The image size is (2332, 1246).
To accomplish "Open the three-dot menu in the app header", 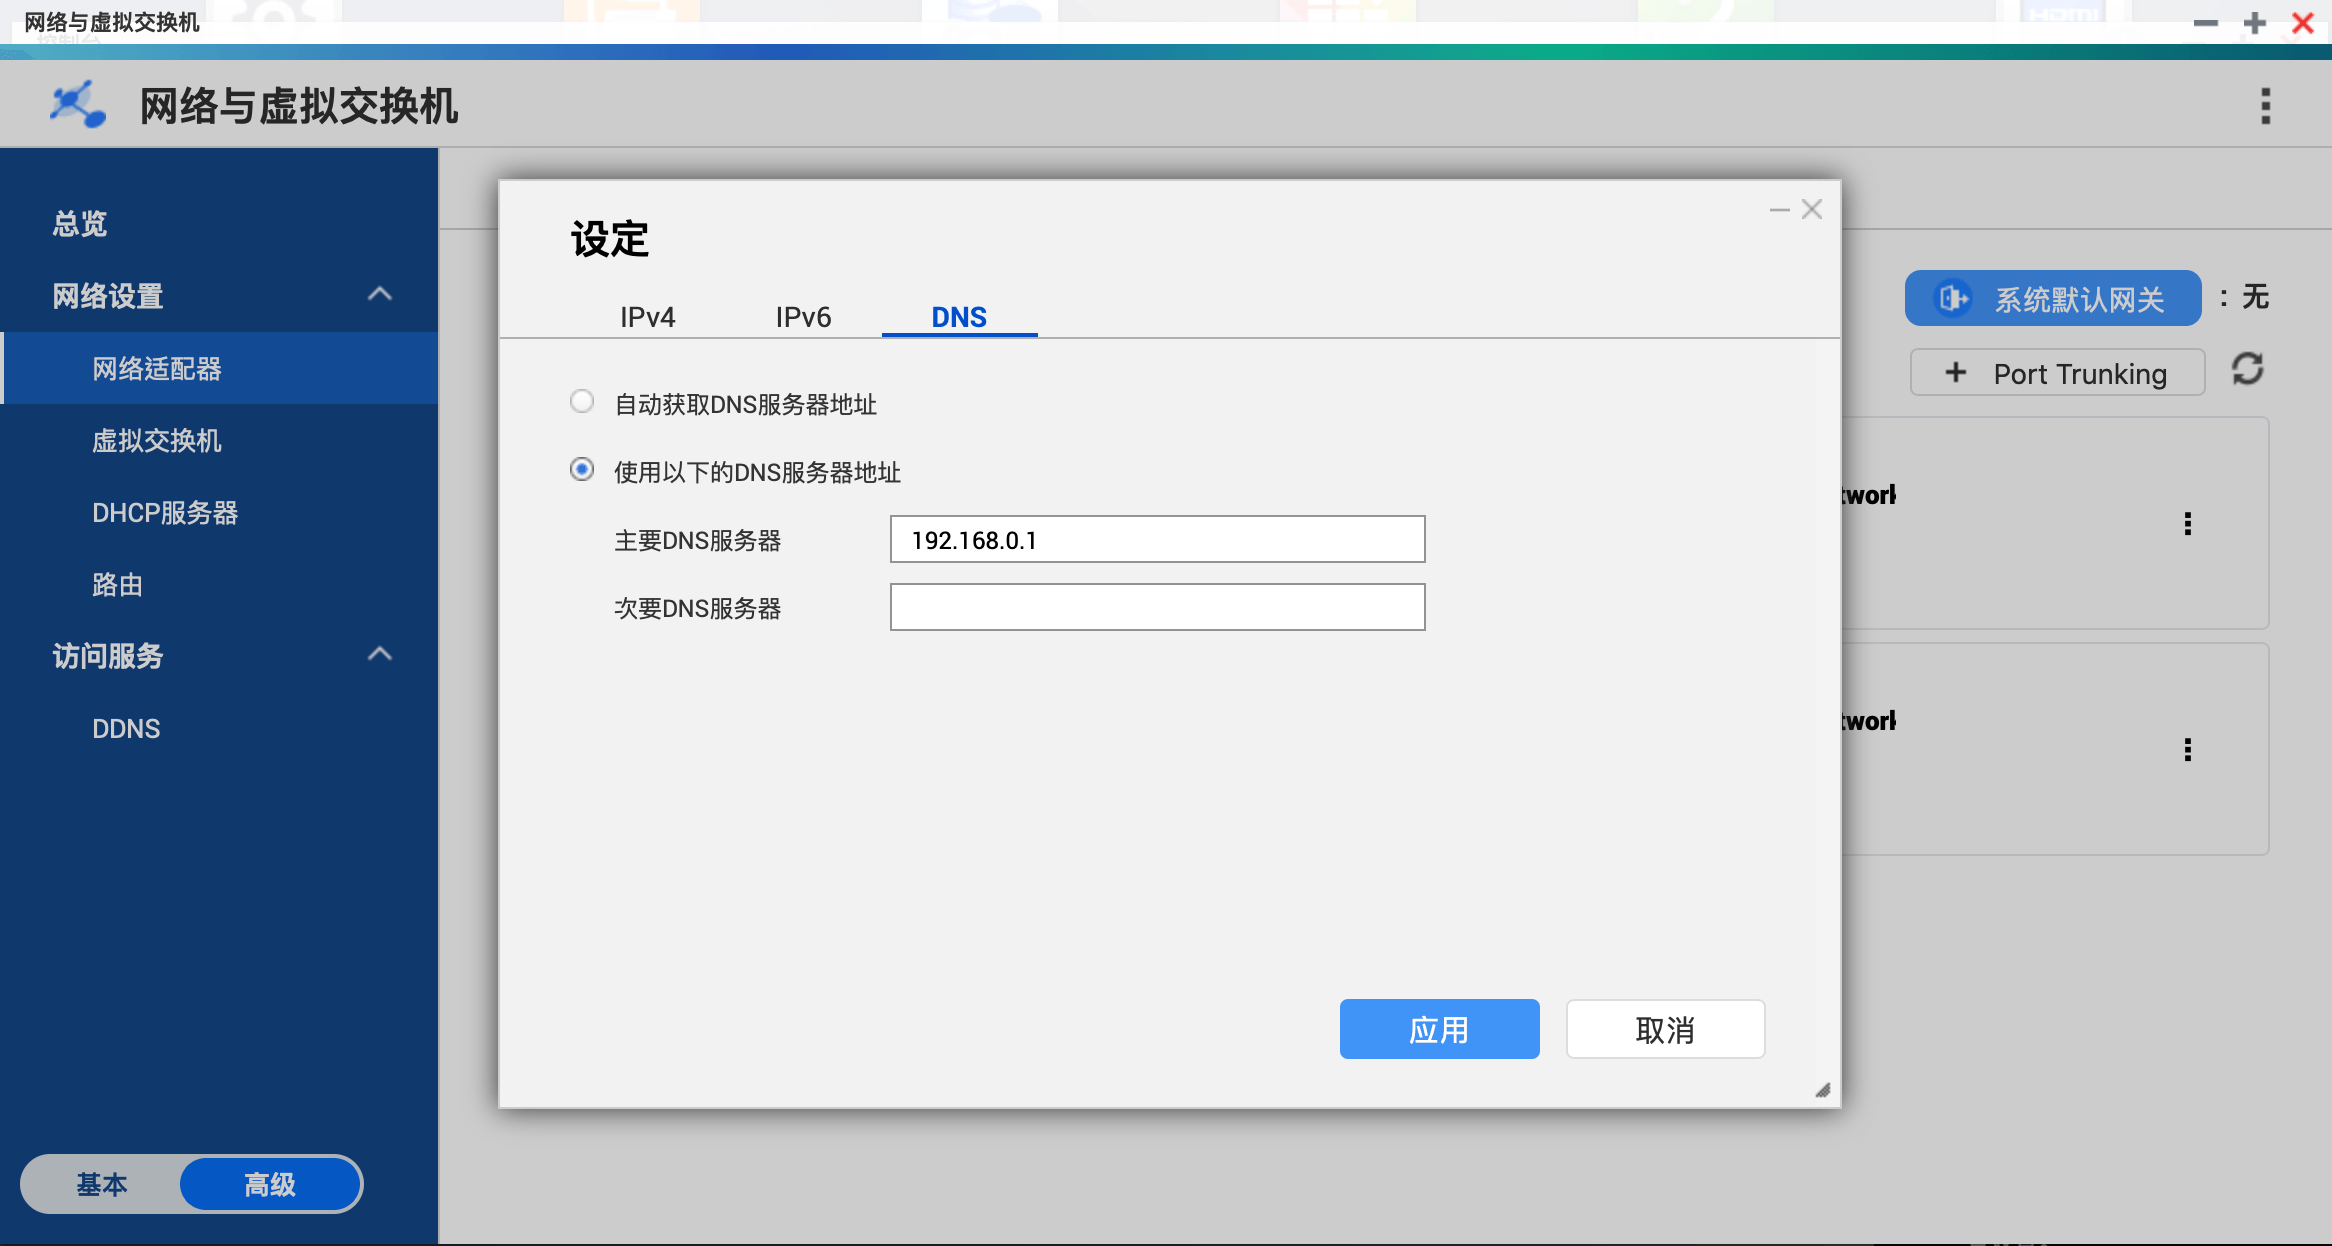I will click(2265, 106).
